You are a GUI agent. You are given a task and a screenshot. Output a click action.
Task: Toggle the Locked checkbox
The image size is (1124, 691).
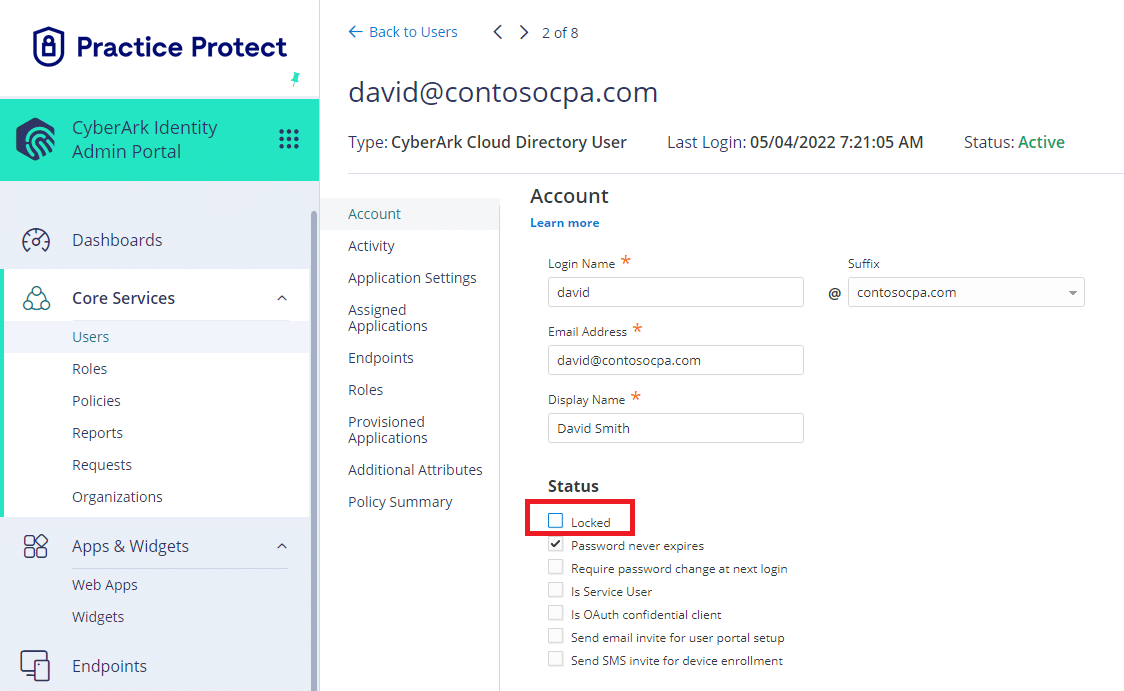point(556,521)
